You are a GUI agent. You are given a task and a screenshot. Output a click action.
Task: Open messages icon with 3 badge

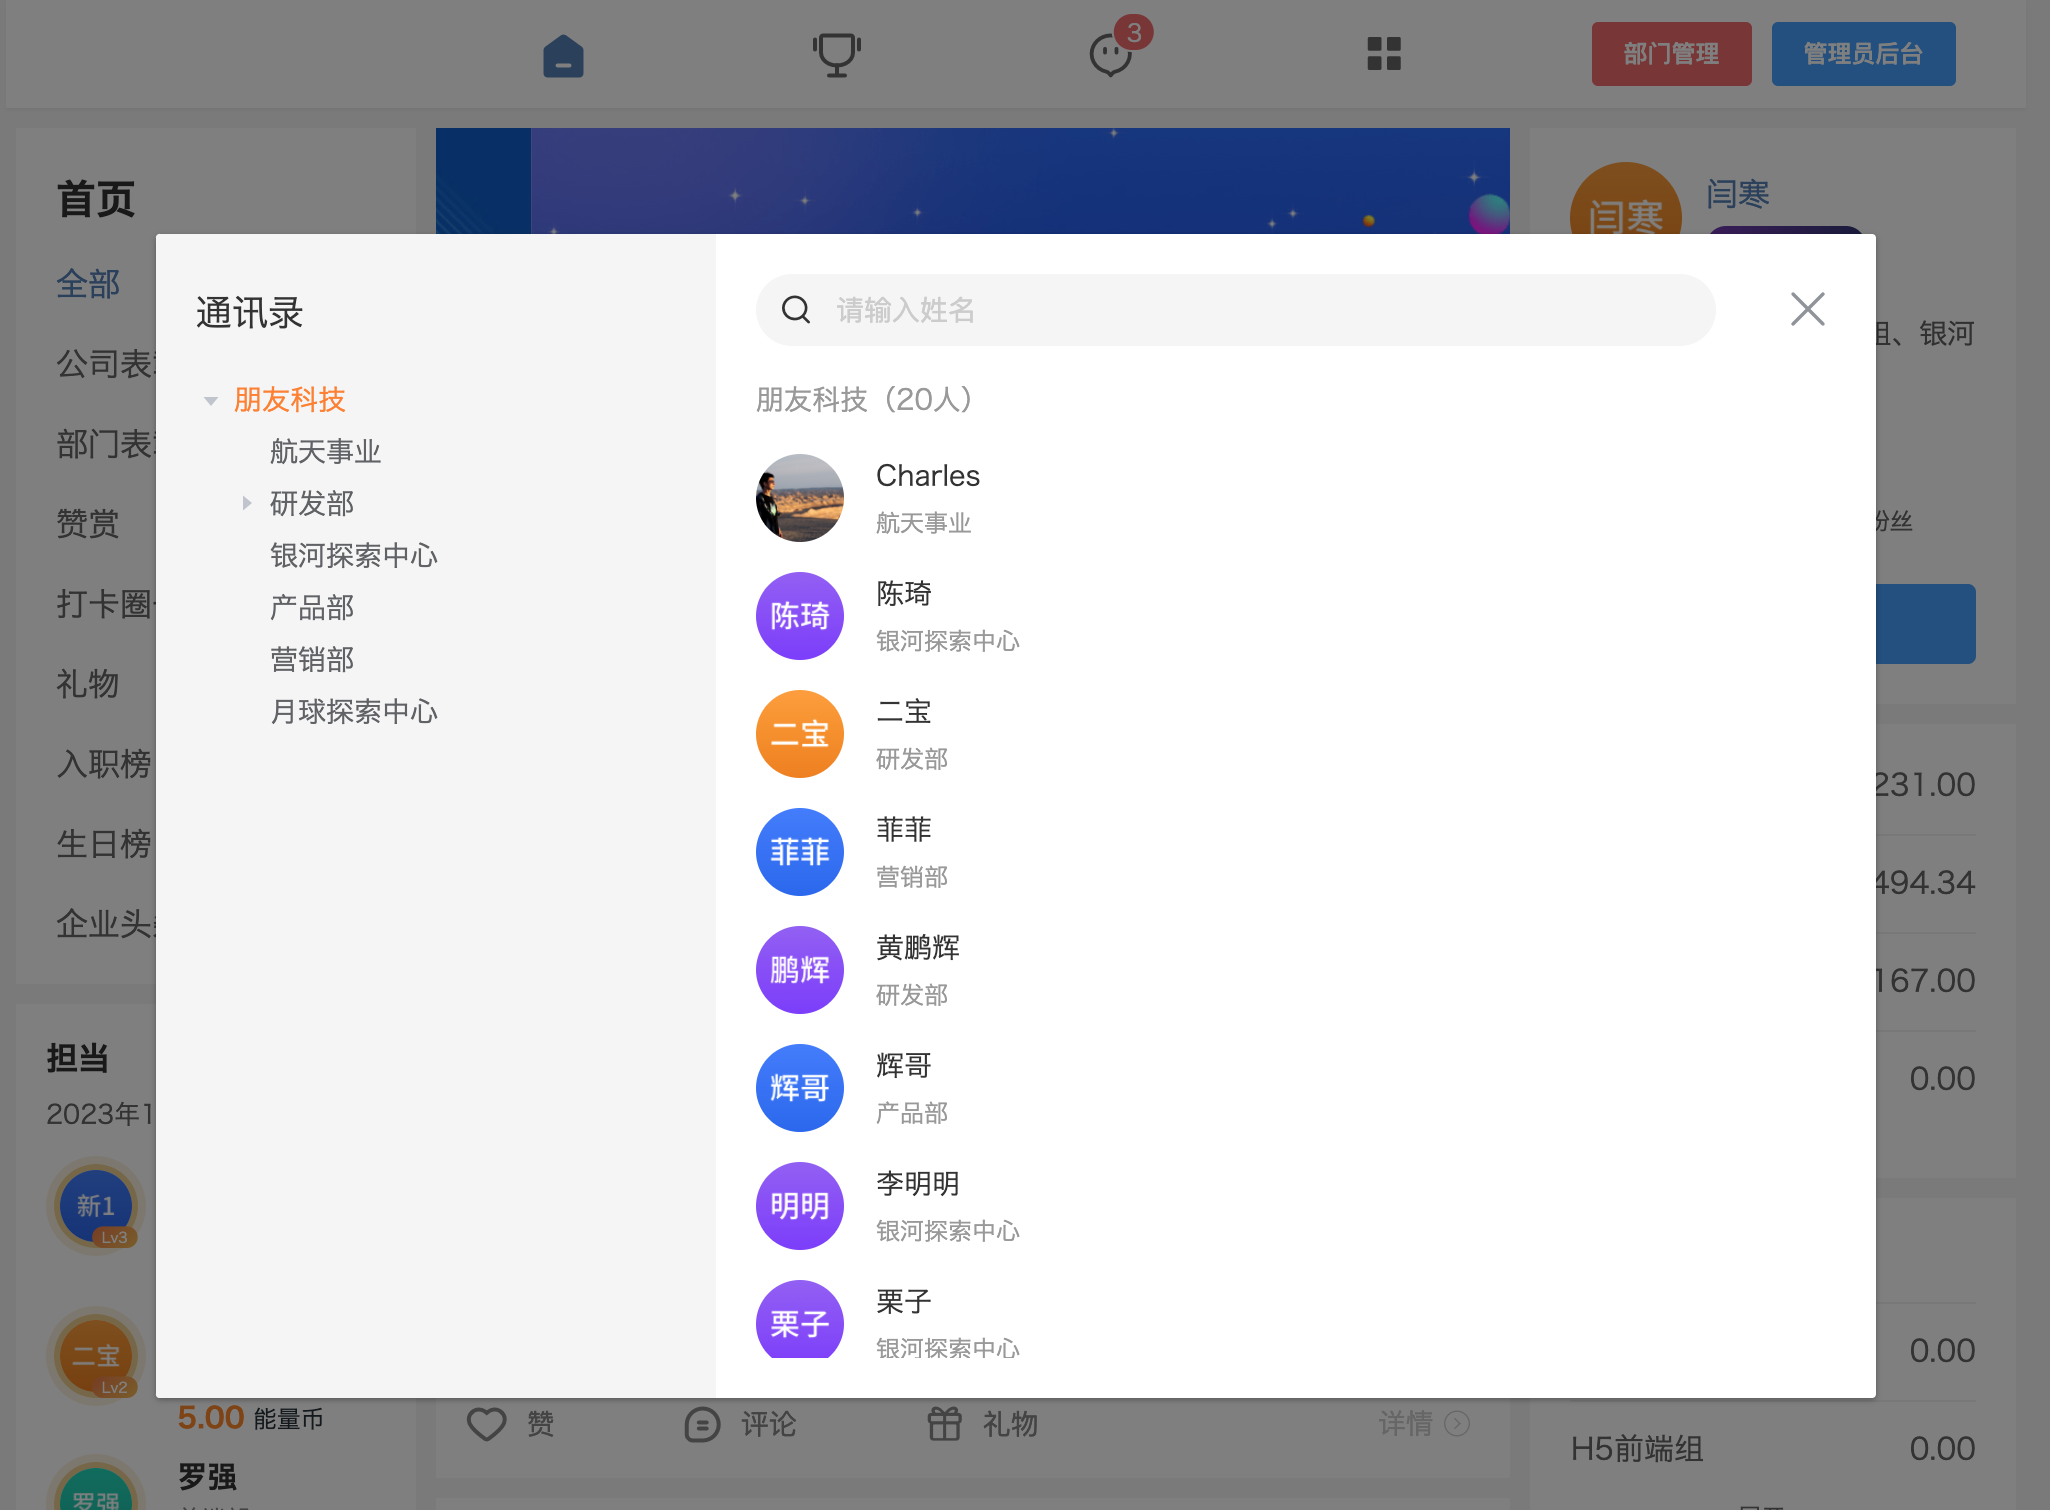click(x=1110, y=55)
